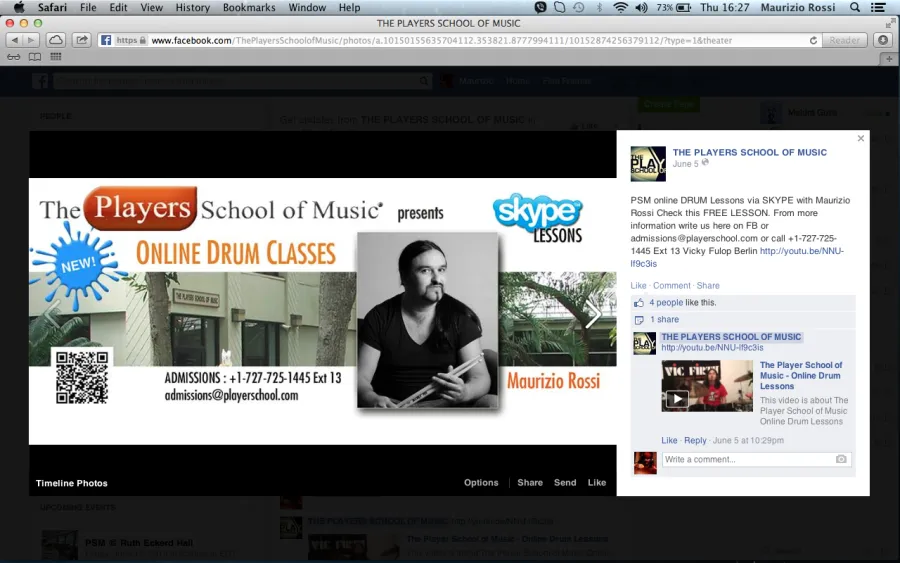The height and width of the screenshot is (563, 900).
Task: Show the bookmarks book icon
Action: (x=35, y=57)
